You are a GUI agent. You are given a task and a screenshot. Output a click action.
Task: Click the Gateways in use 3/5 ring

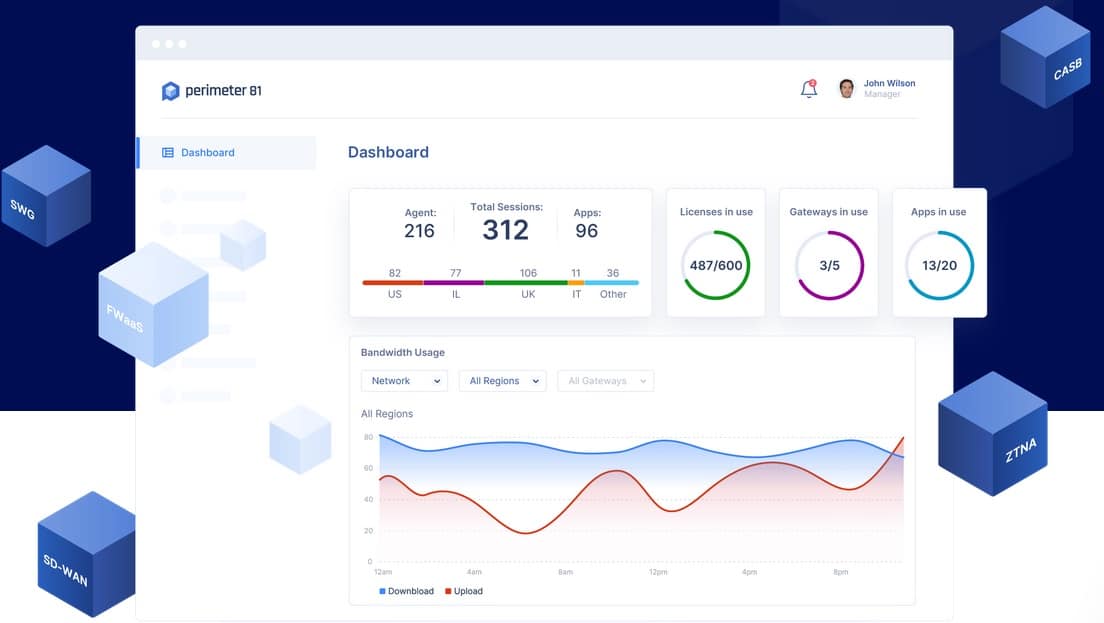[829, 265]
